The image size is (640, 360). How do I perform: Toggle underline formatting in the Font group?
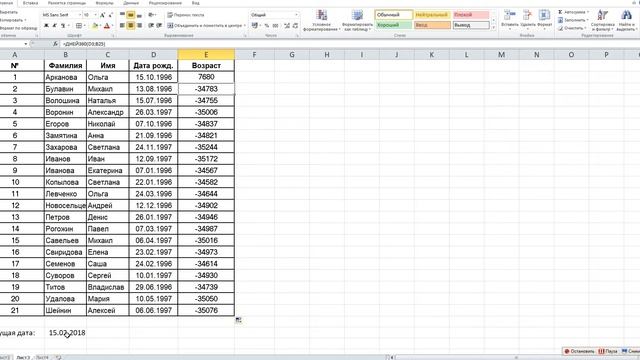[x=63, y=26]
